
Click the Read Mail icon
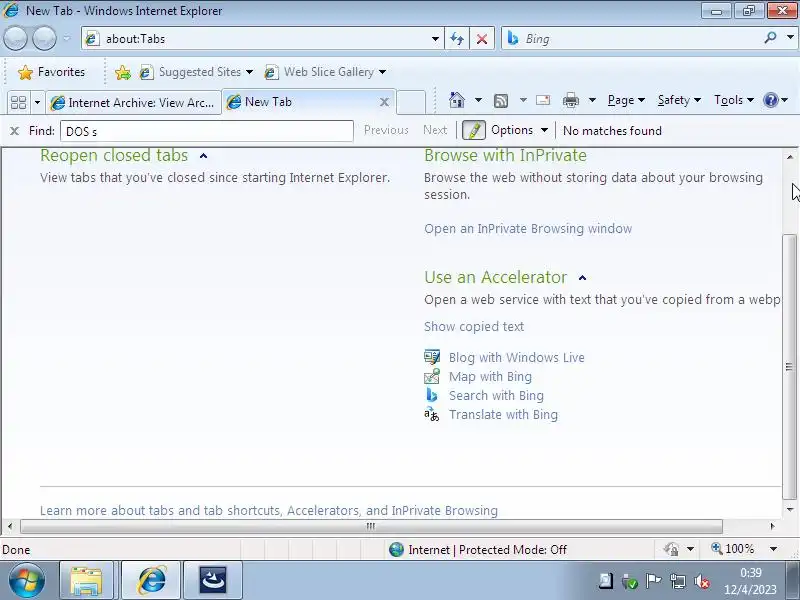(543, 100)
